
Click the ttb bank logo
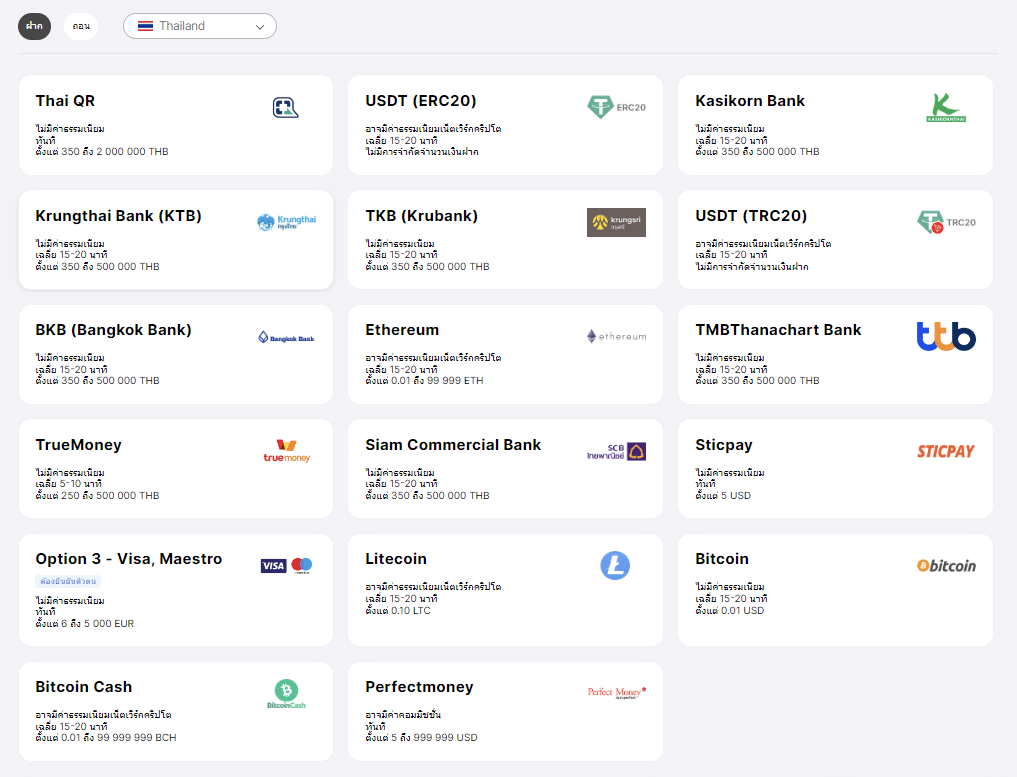click(x=946, y=336)
